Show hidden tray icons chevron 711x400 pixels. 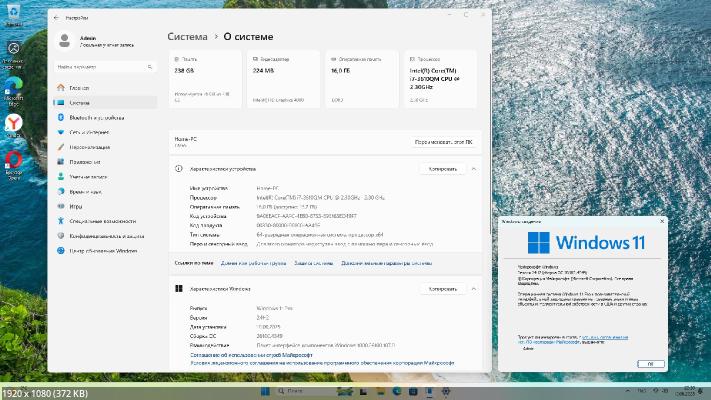628,390
